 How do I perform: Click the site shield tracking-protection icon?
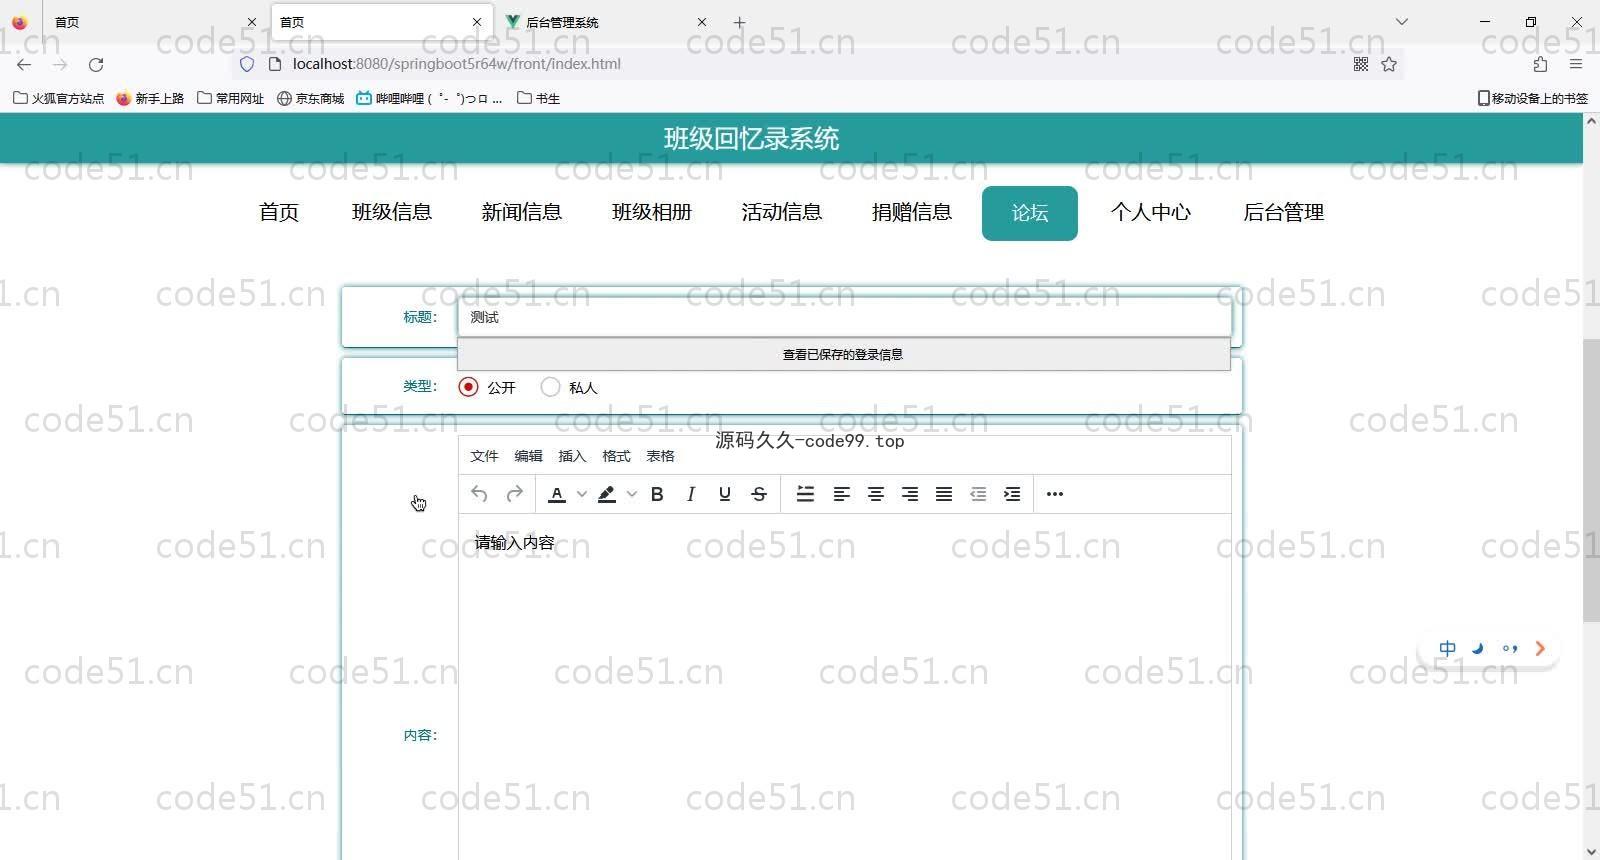pos(247,64)
